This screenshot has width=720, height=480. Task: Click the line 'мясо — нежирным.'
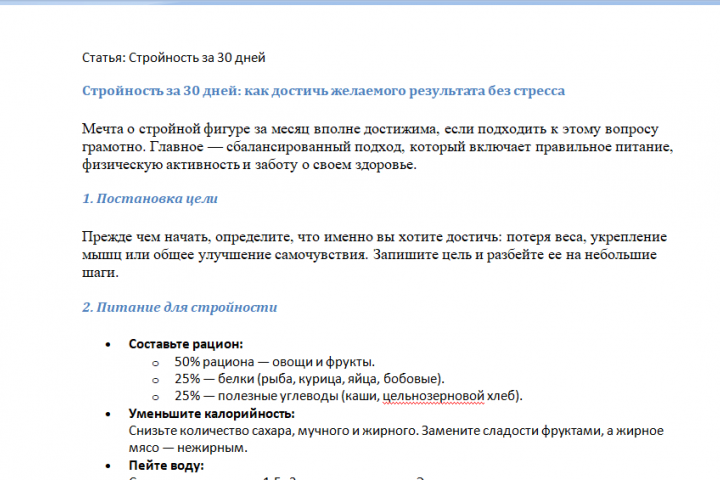click(x=188, y=448)
